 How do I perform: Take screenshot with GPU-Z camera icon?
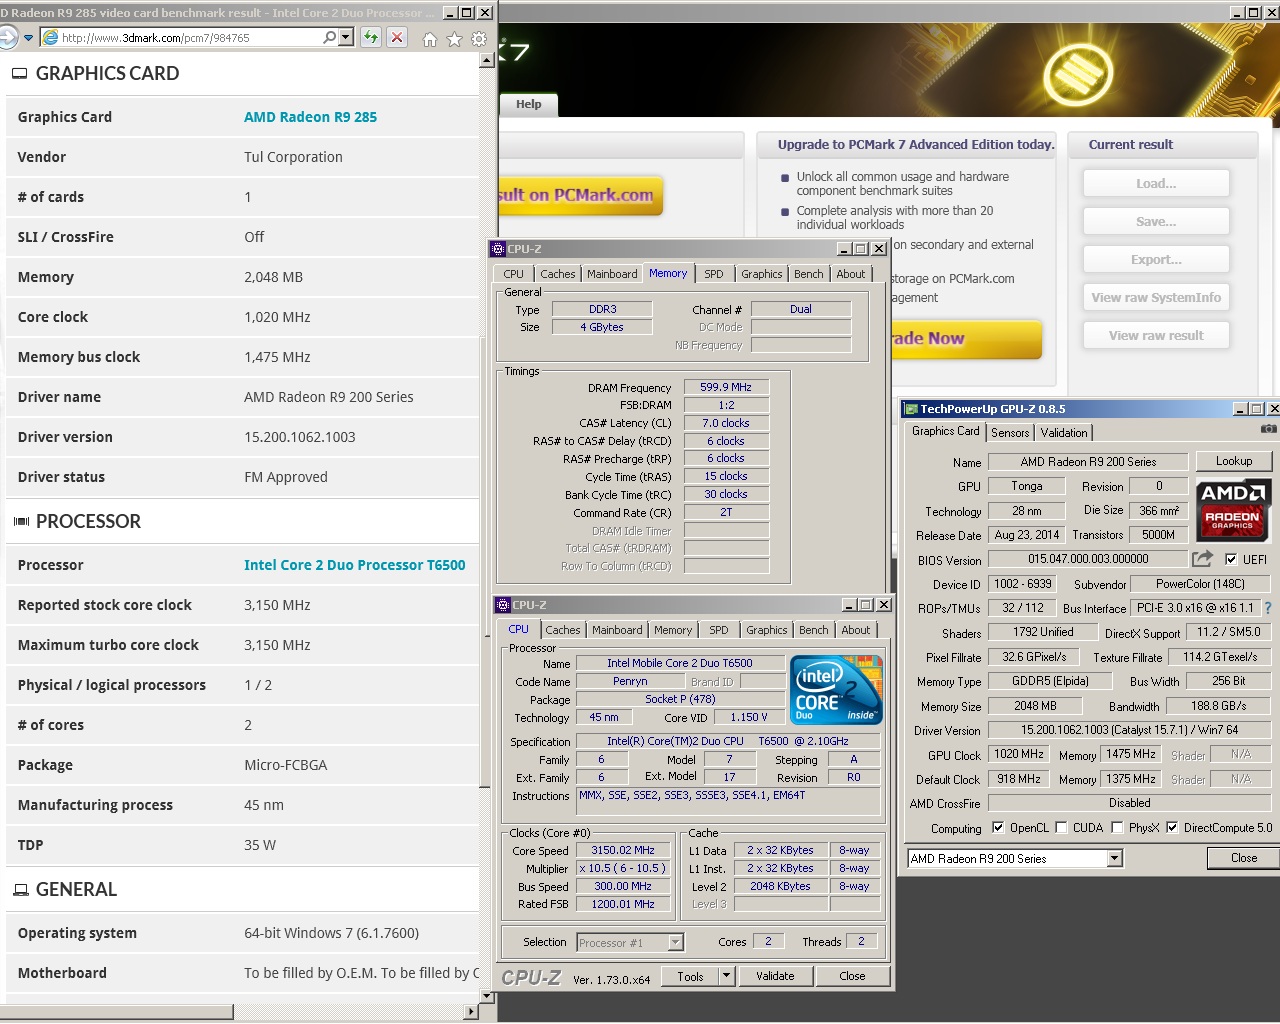1269,429
